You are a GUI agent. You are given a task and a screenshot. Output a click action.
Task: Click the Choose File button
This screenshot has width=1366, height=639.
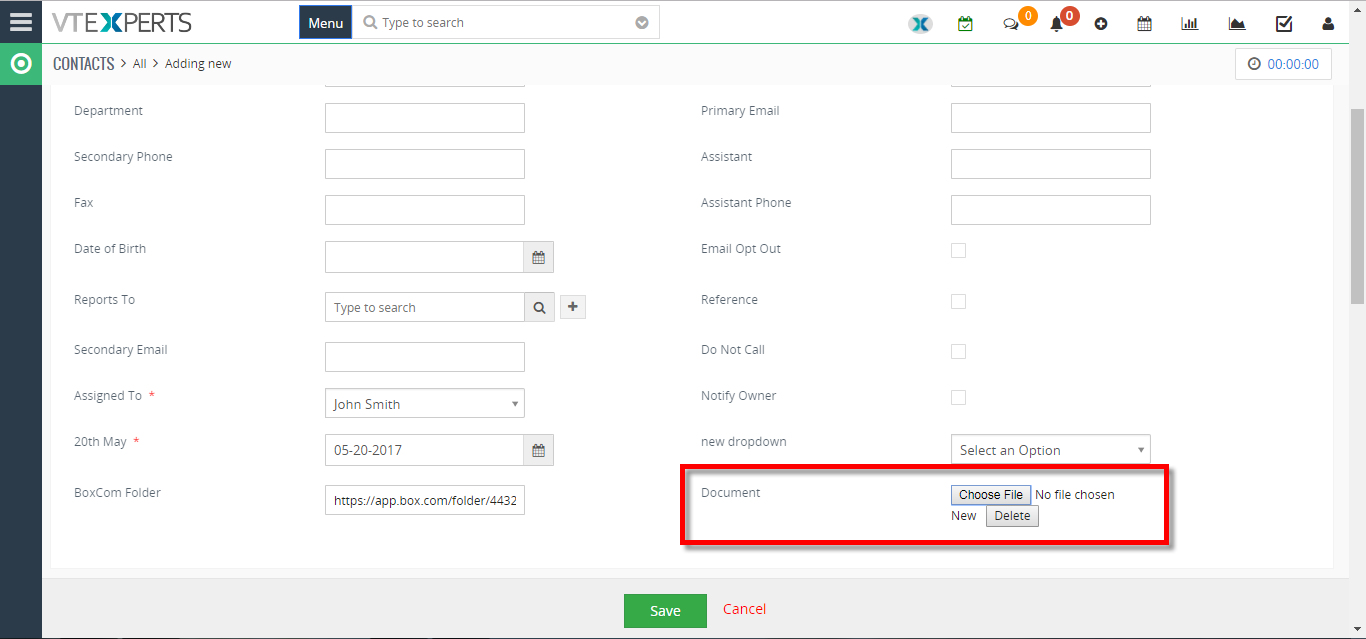click(x=991, y=495)
